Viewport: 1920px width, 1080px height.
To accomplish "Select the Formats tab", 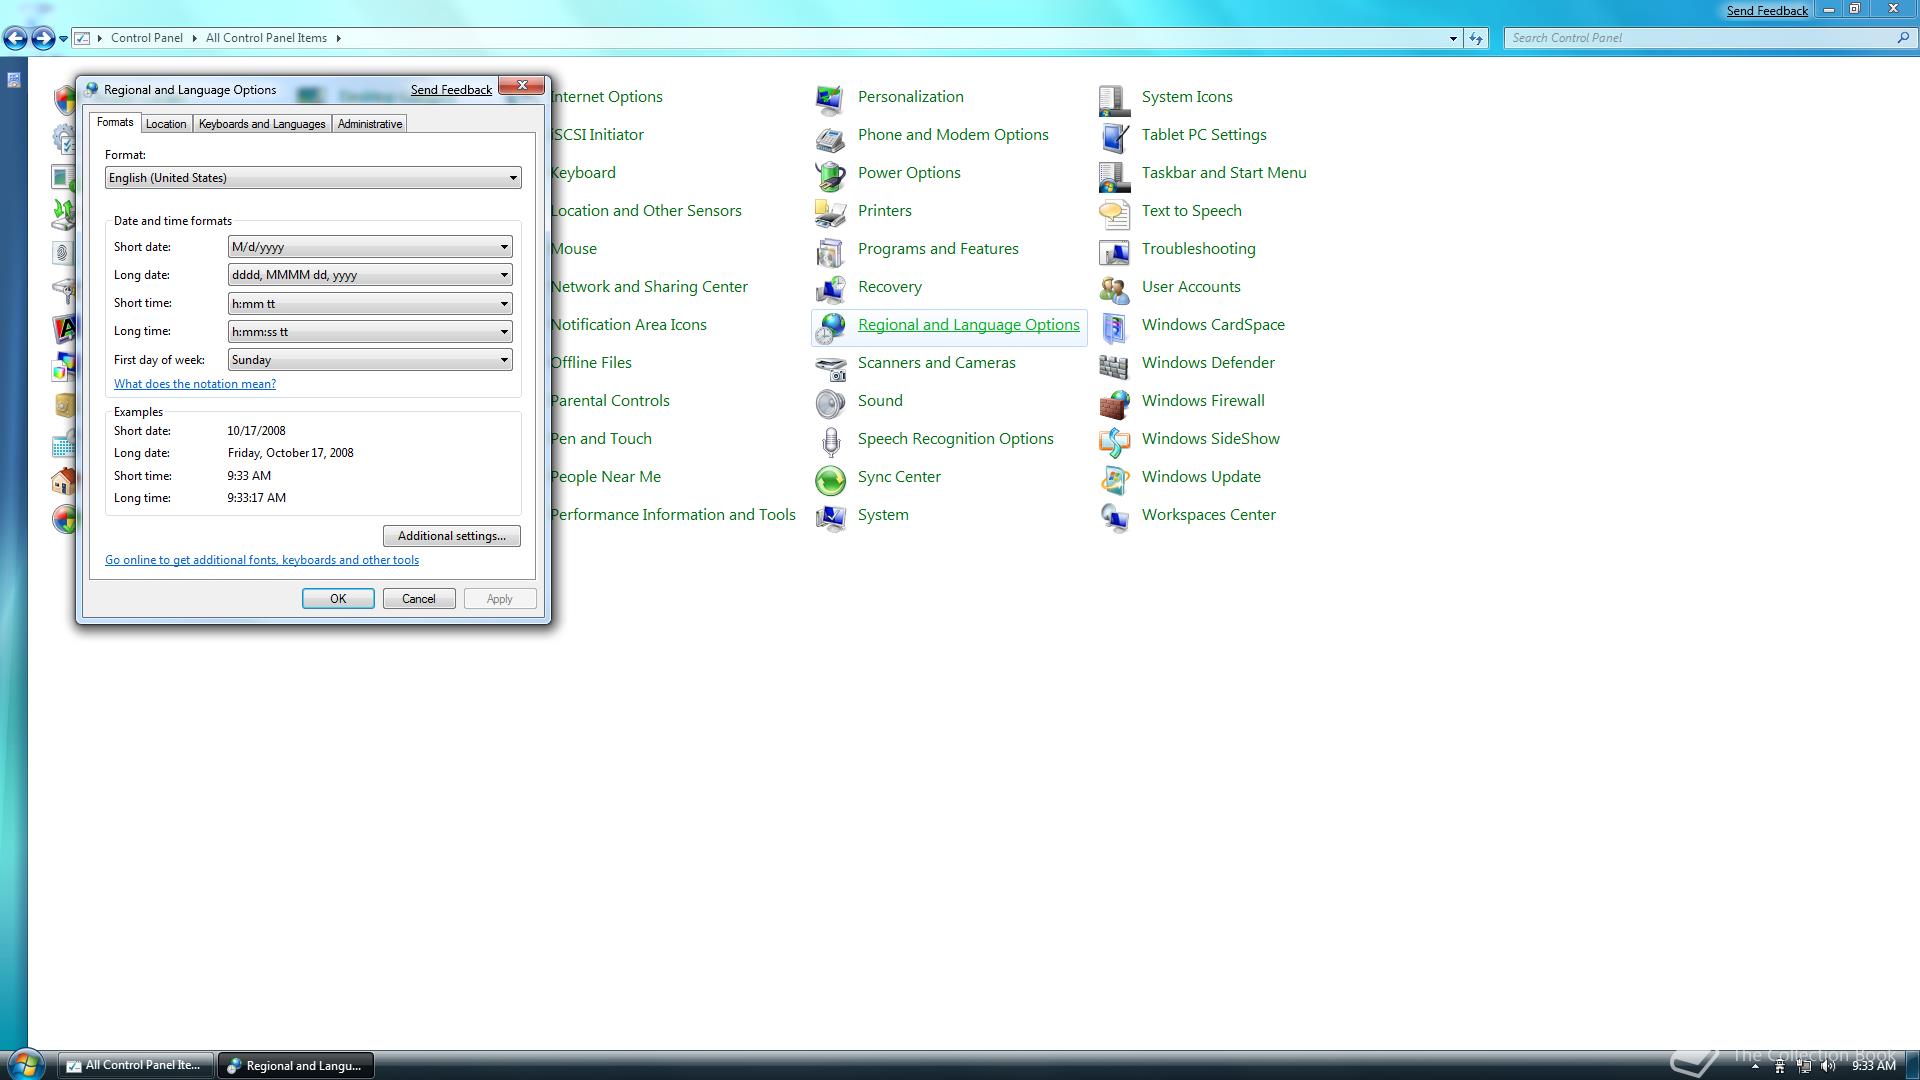I will coord(115,122).
